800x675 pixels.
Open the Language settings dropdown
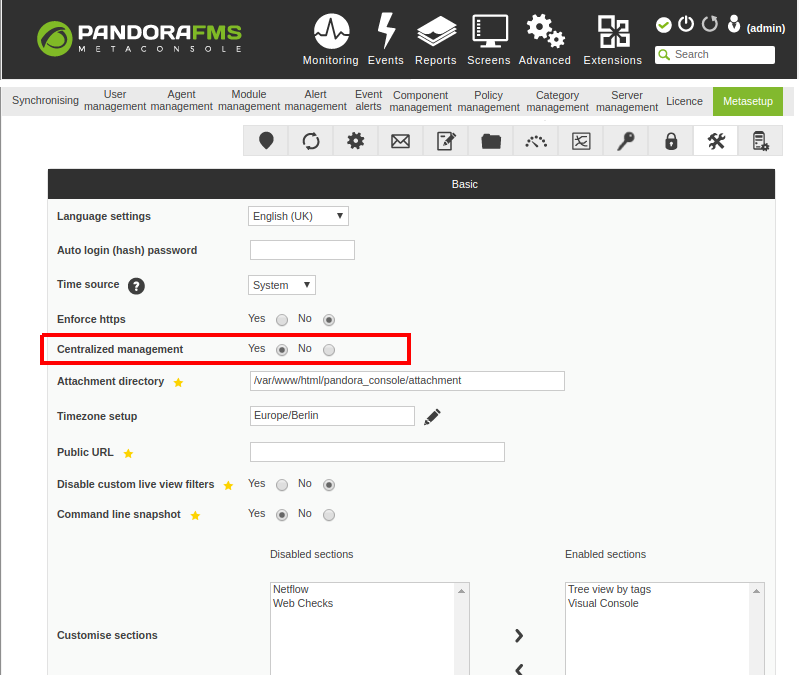coord(298,216)
